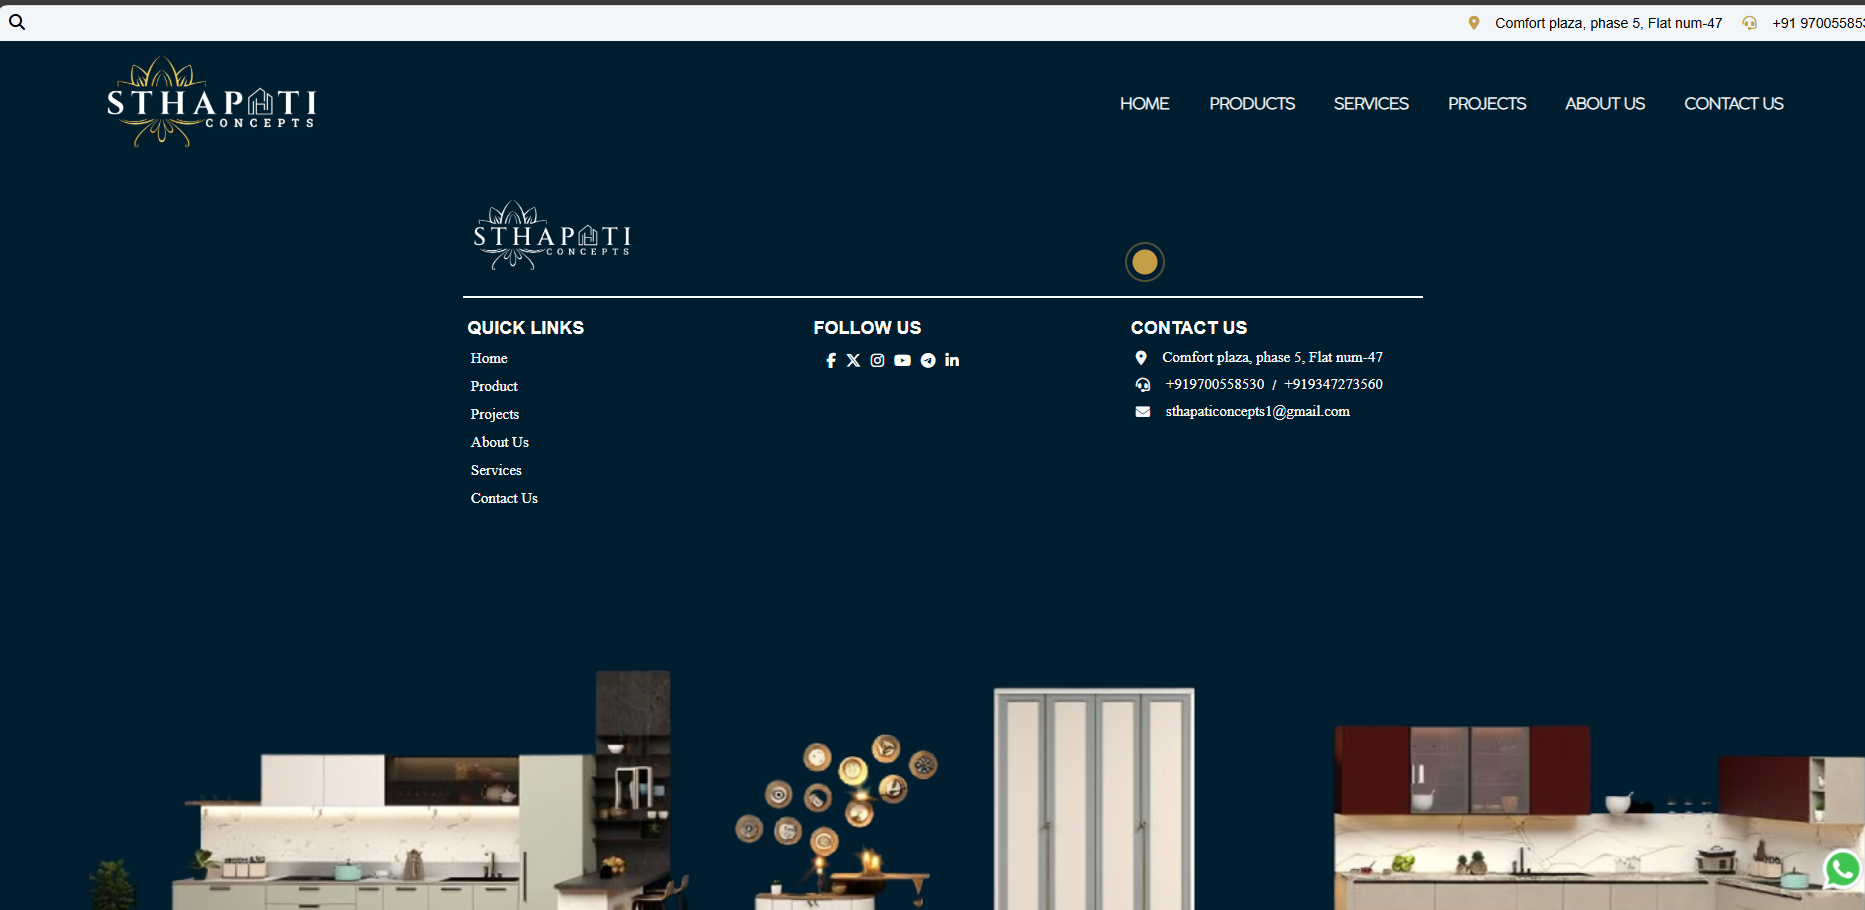Open the YouTube channel icon

902,361
